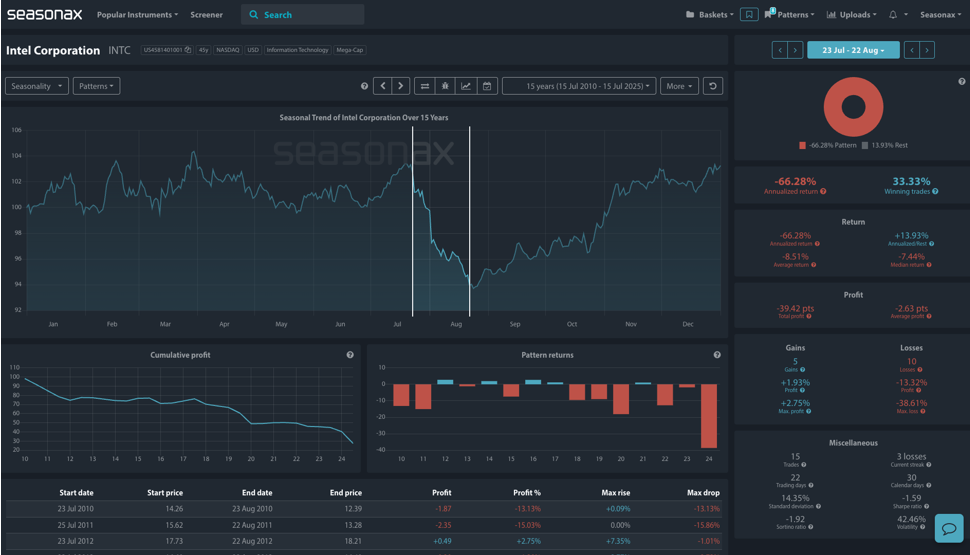The width and height of the screenshot is (970, 555).
Task: Go to the previous instrument with the left chevron
Action: [383, 86]
